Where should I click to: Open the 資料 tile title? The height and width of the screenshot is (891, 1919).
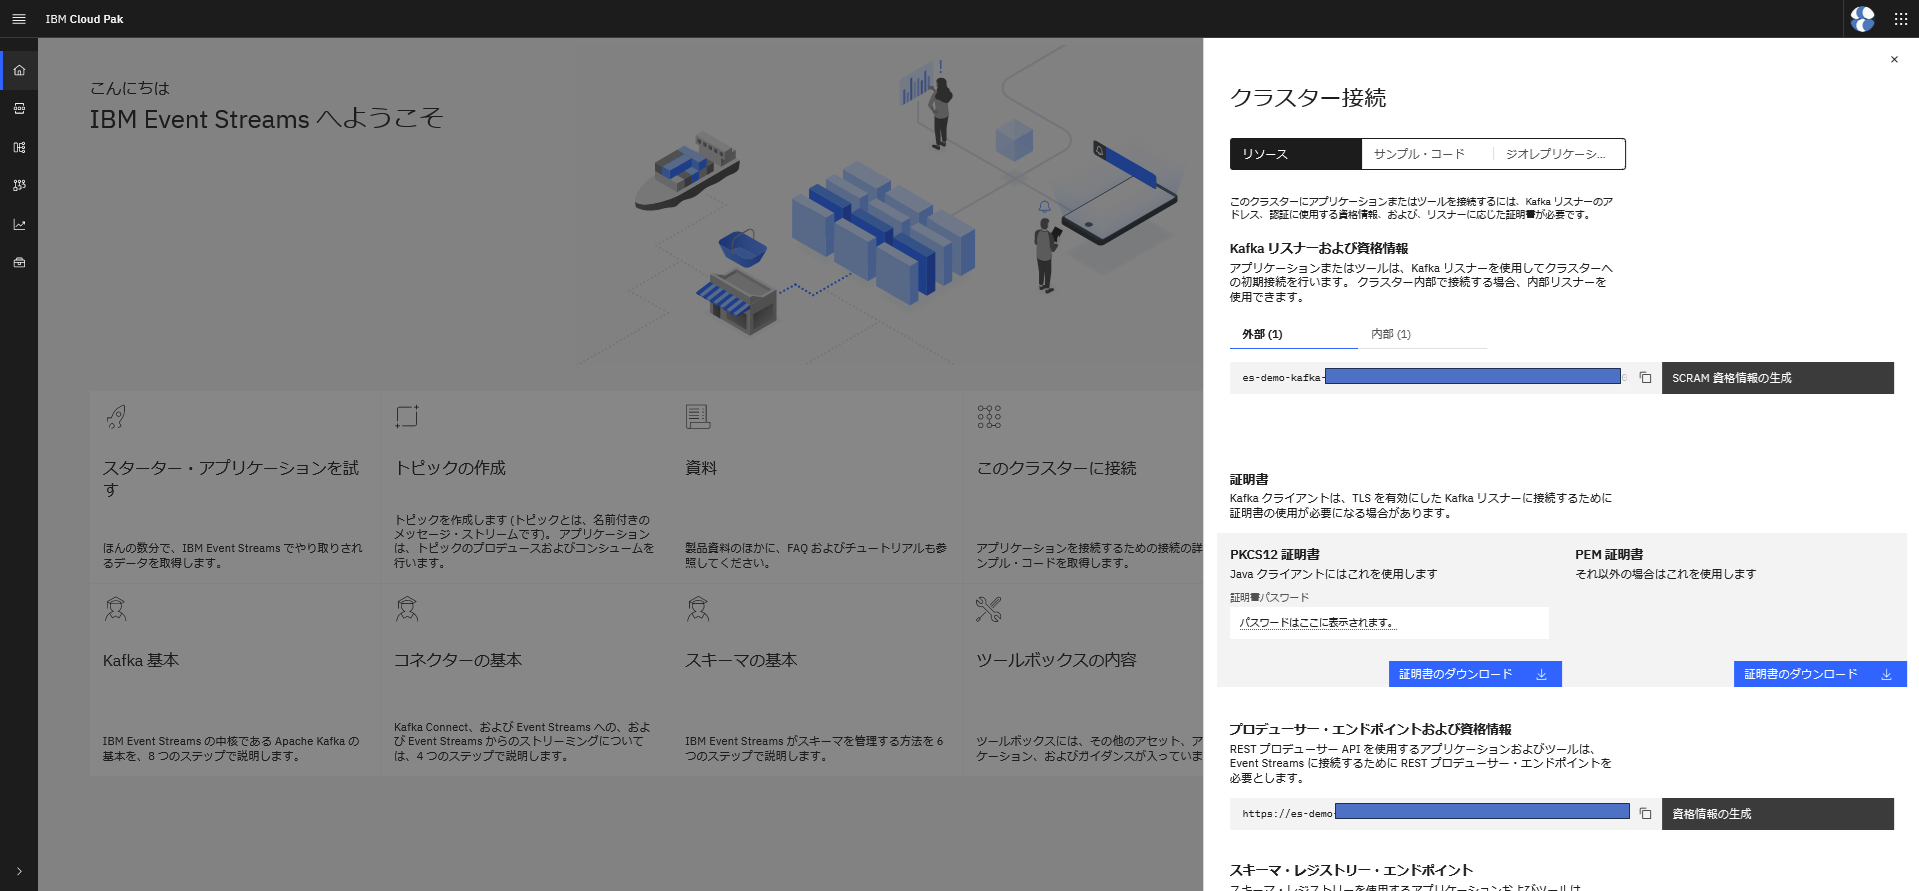point(701,468)
